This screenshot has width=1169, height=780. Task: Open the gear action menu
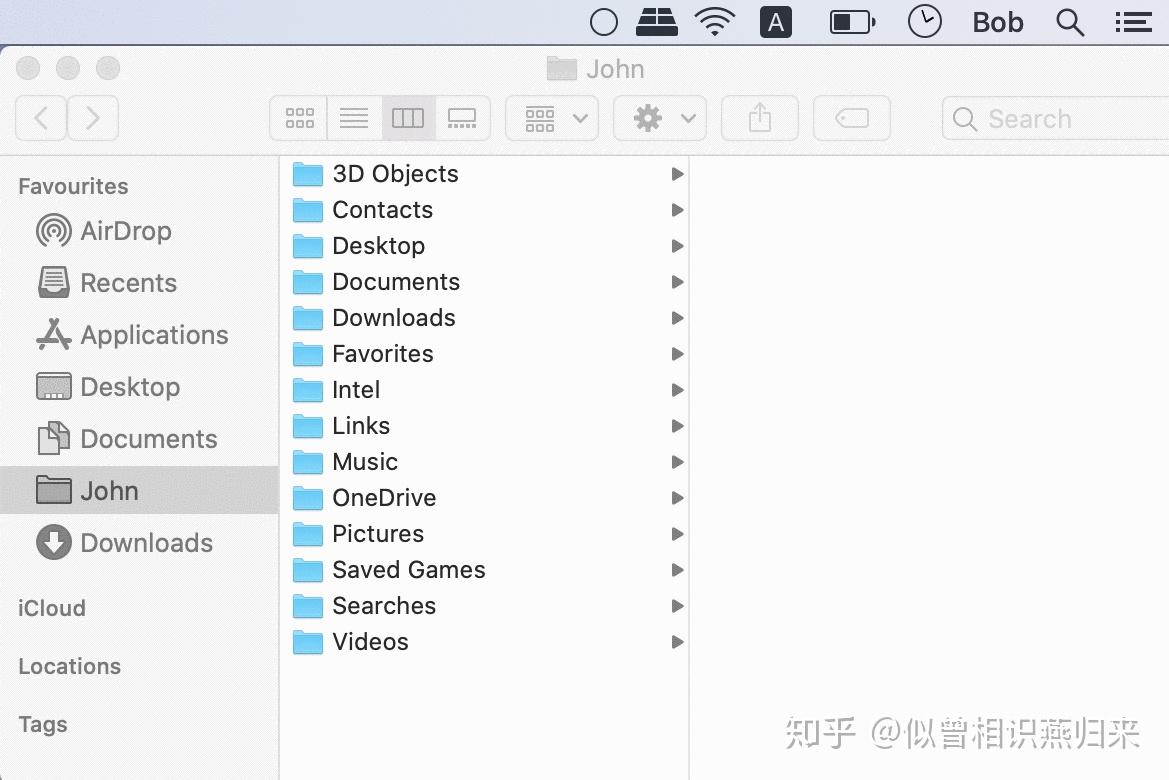click(x=660, y=118)
